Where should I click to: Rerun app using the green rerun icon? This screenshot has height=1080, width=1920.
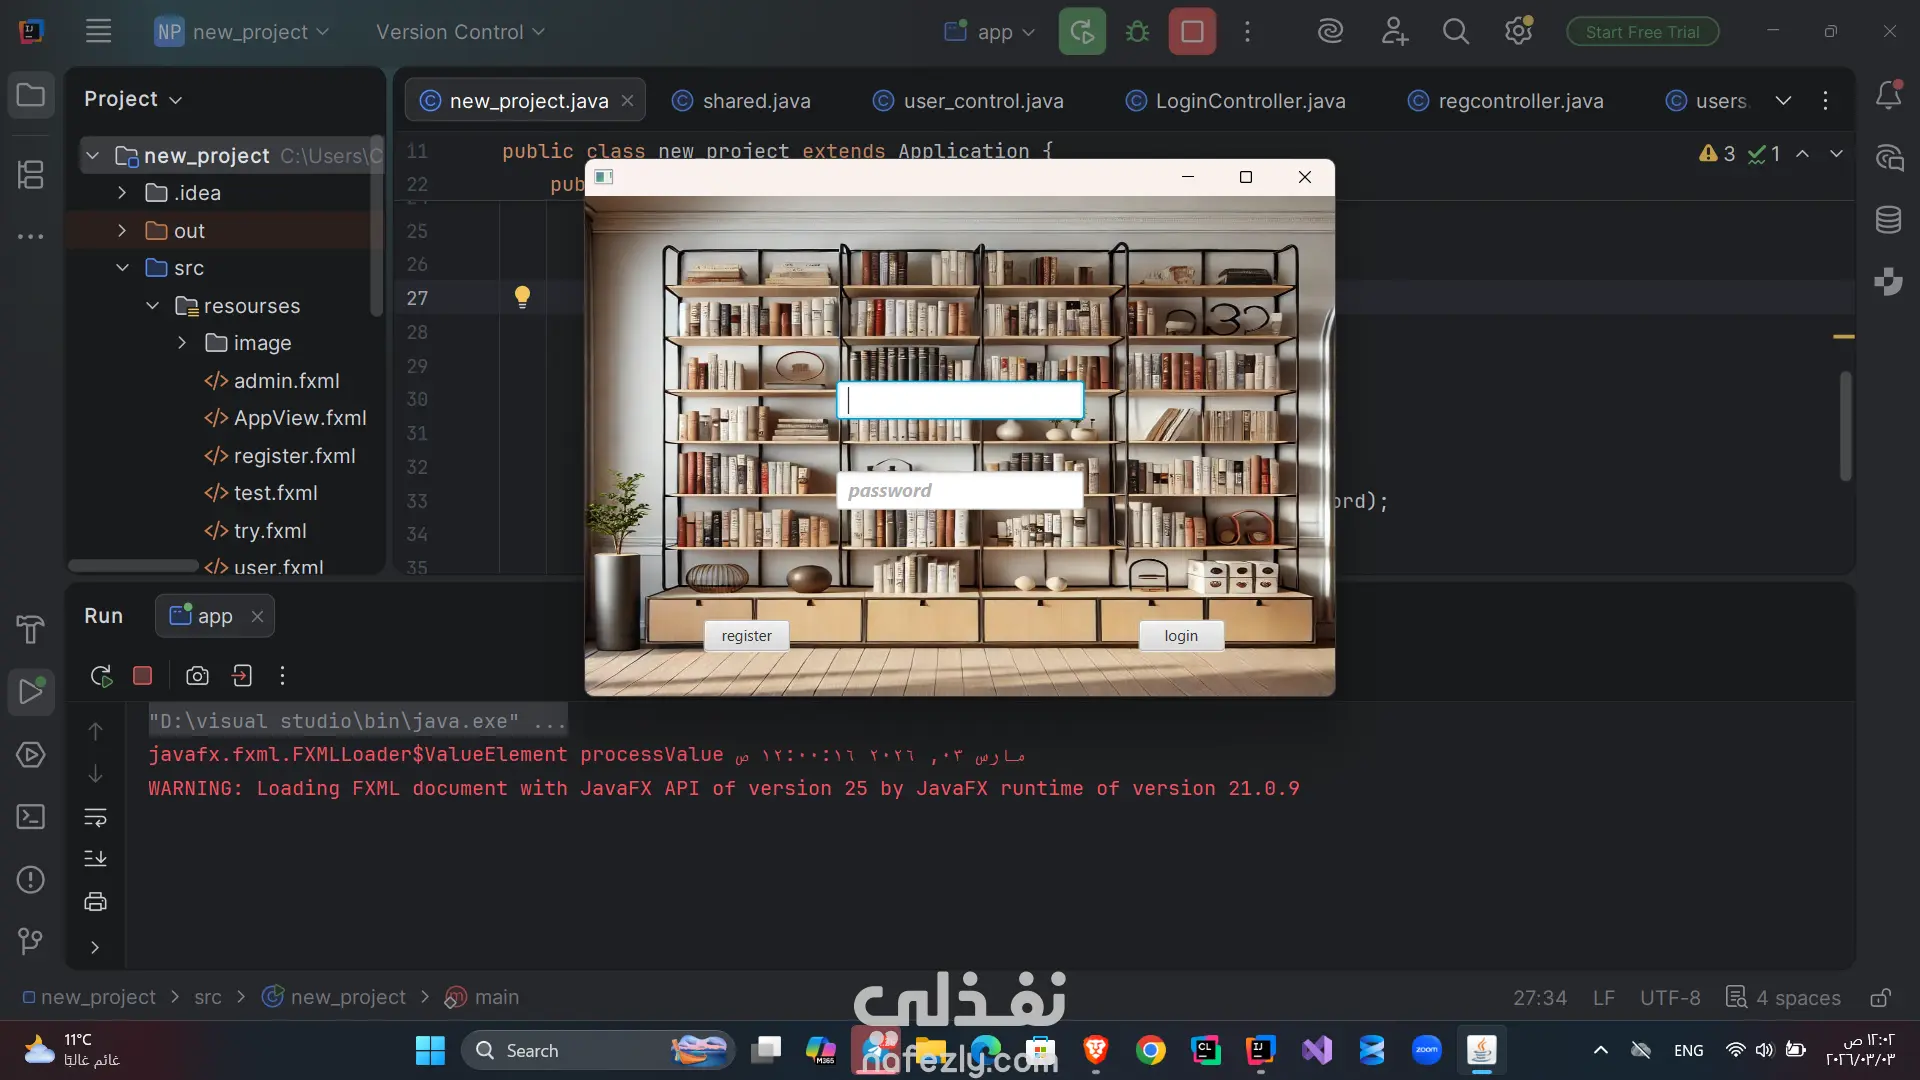pyautogui.click(x=1082, y=32)
